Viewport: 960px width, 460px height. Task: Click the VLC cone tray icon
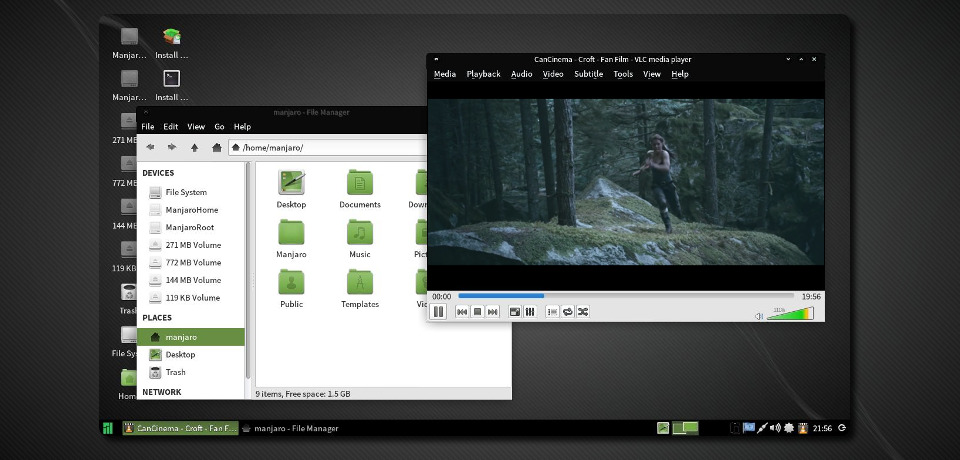(x=803, y=428)
